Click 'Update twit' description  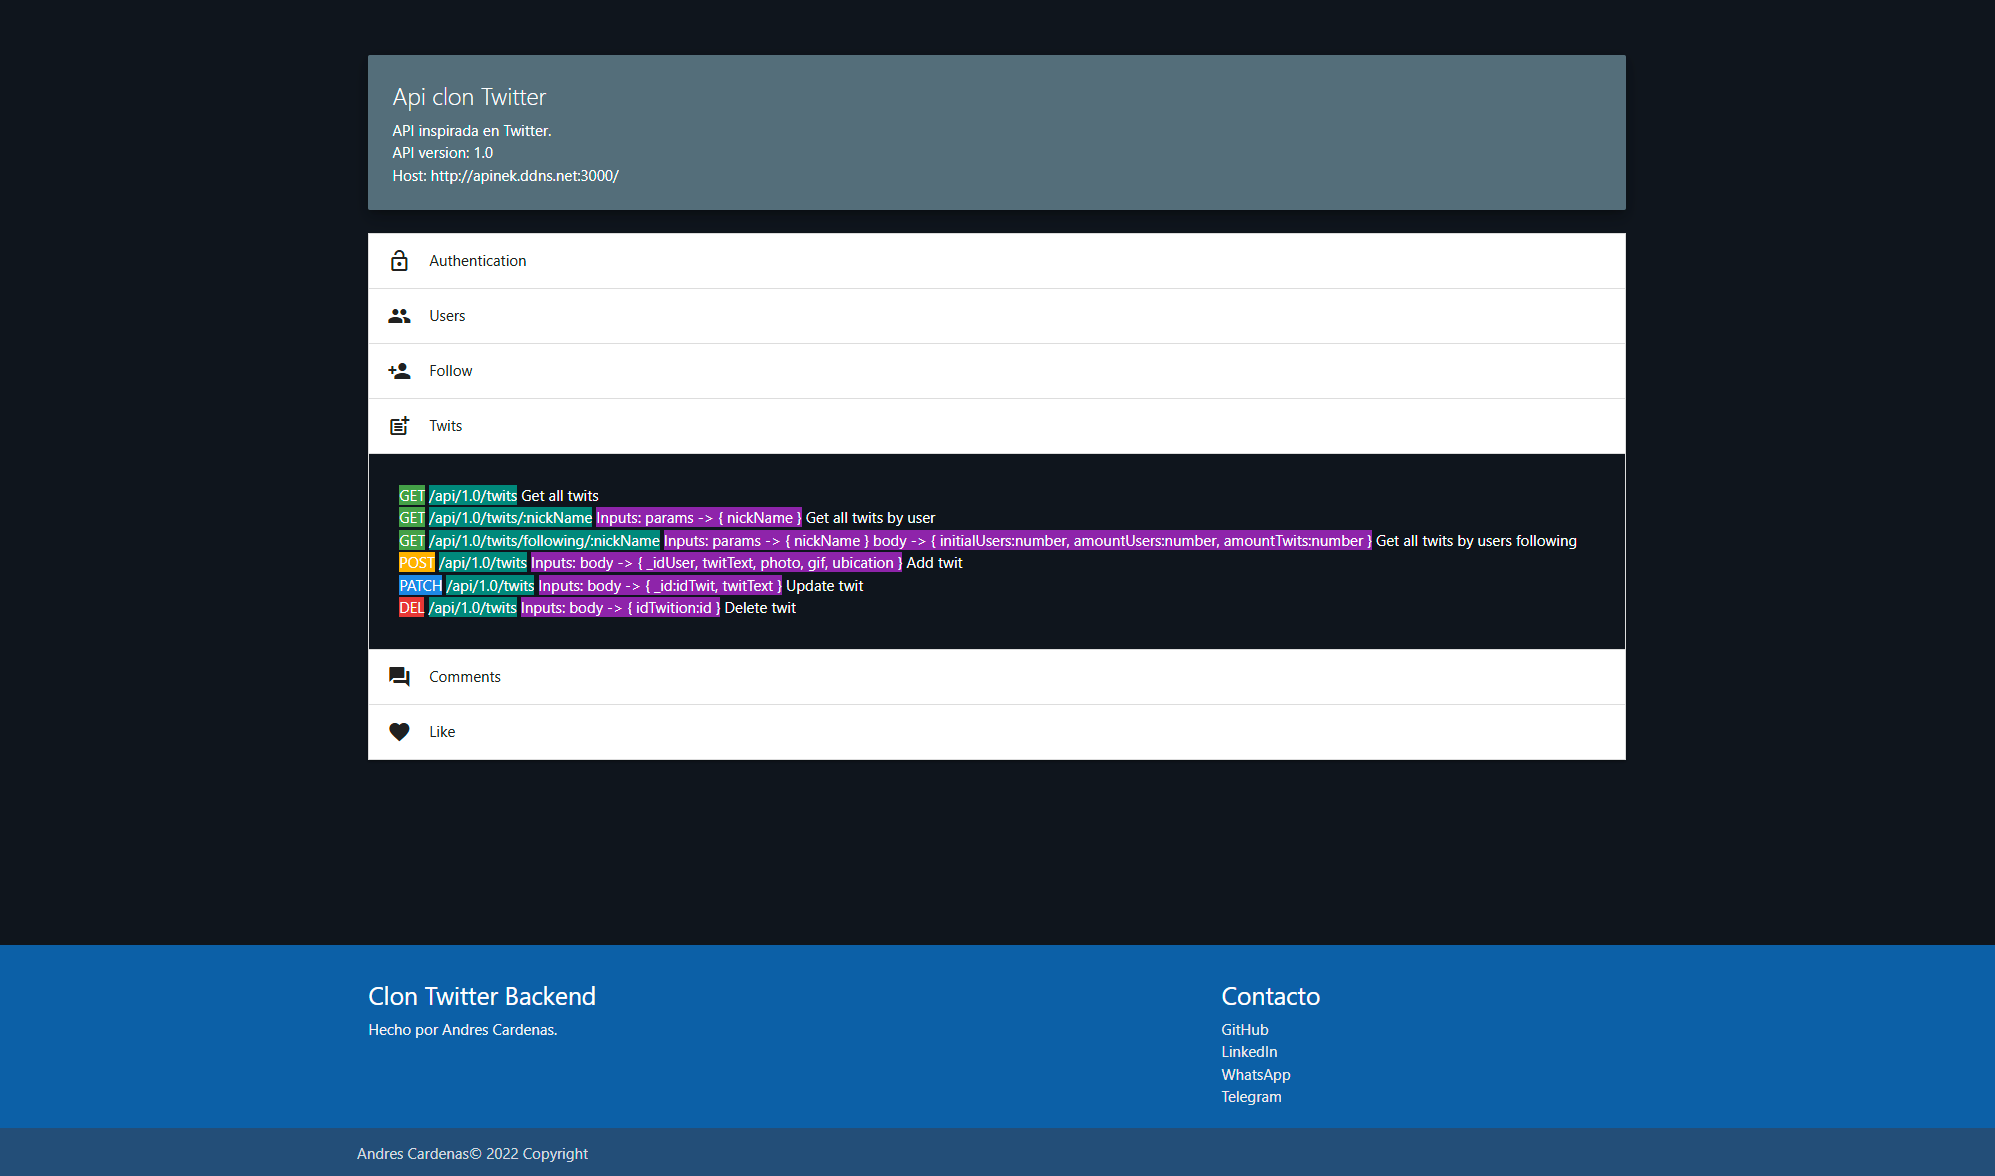(x=824, y=586)
